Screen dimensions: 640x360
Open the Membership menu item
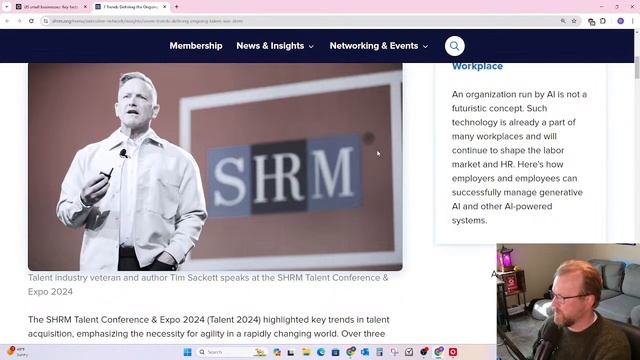pyautogui.click(x=196, y=46)
